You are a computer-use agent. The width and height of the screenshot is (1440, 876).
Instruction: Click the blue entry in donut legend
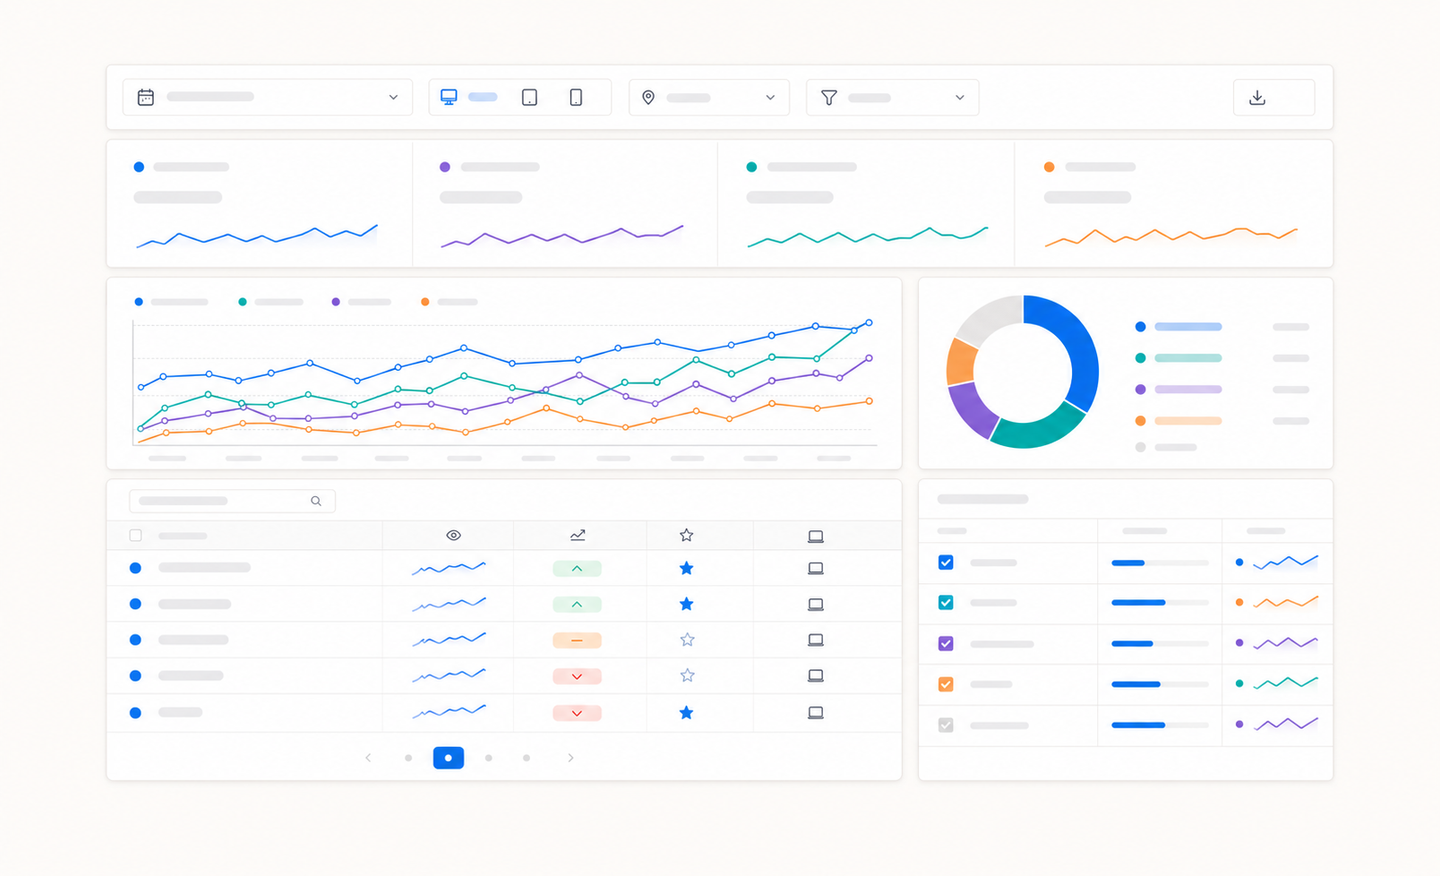(1179, 327)
